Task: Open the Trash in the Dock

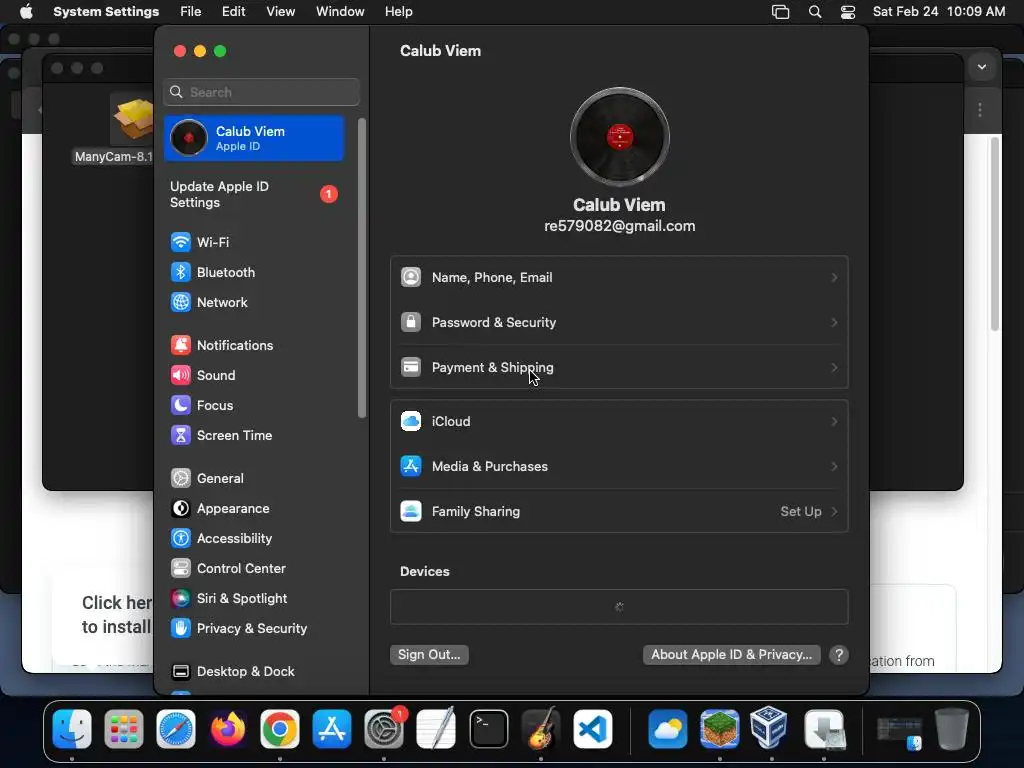Action: pyautogui.click(x=952, y=729)
